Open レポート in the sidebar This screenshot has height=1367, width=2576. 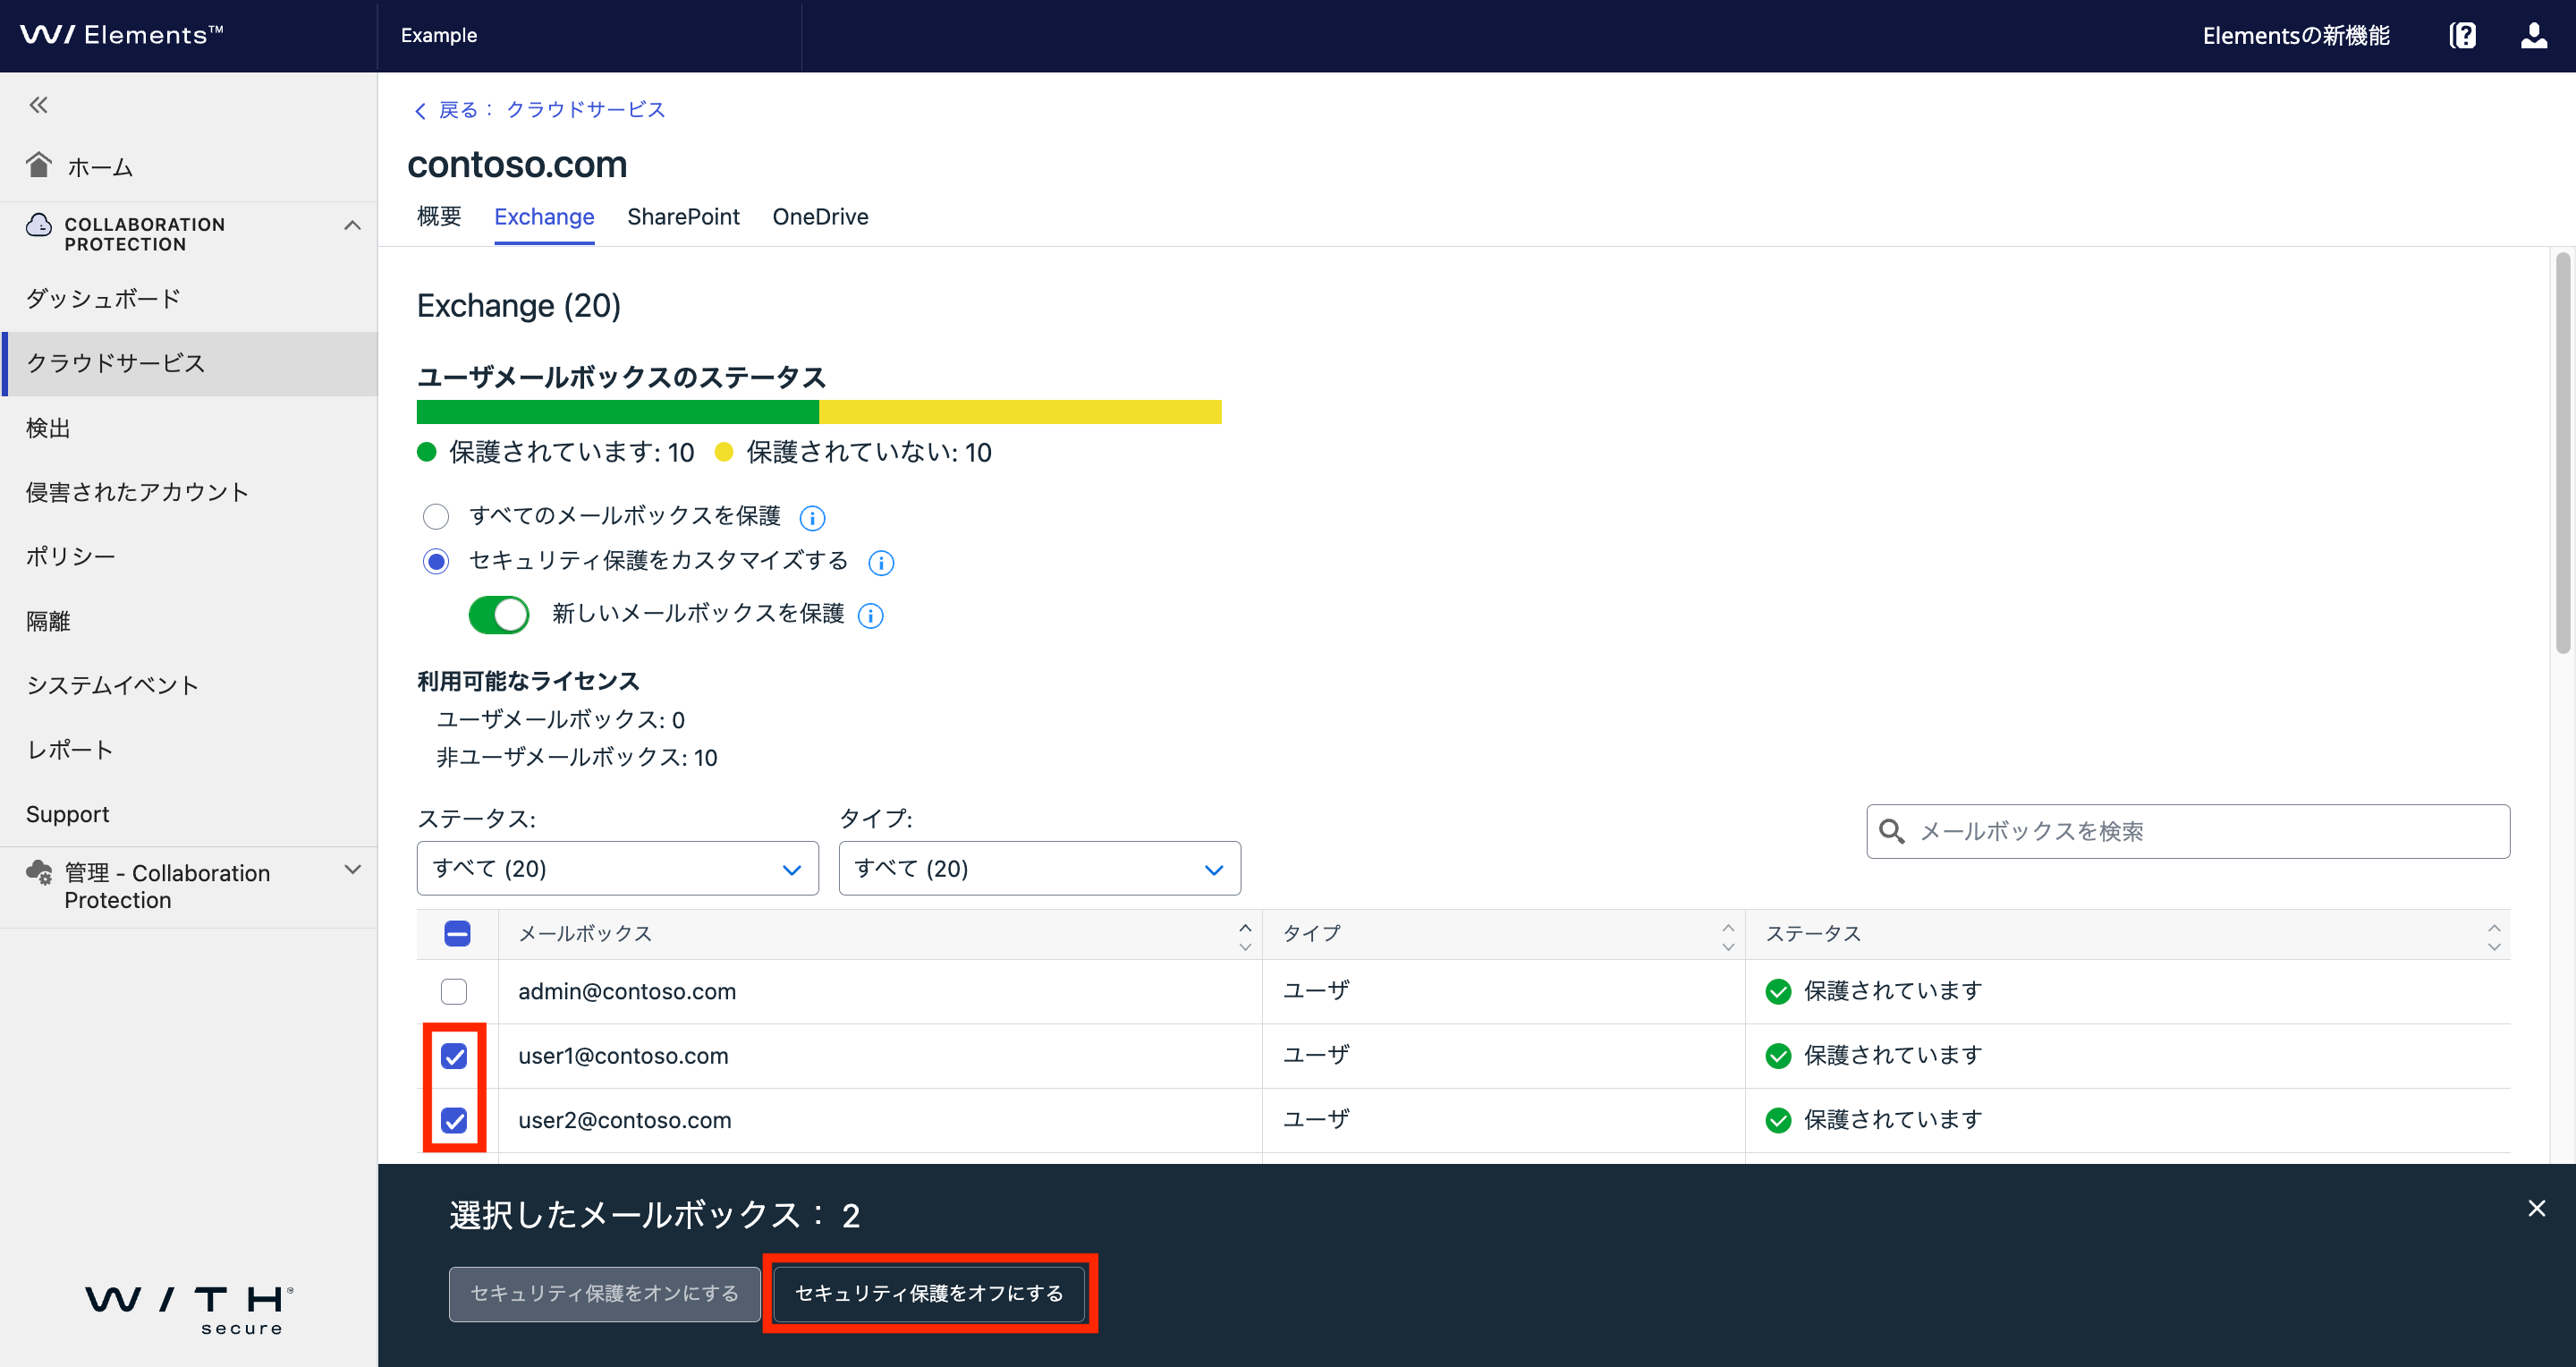click(189, 750)
